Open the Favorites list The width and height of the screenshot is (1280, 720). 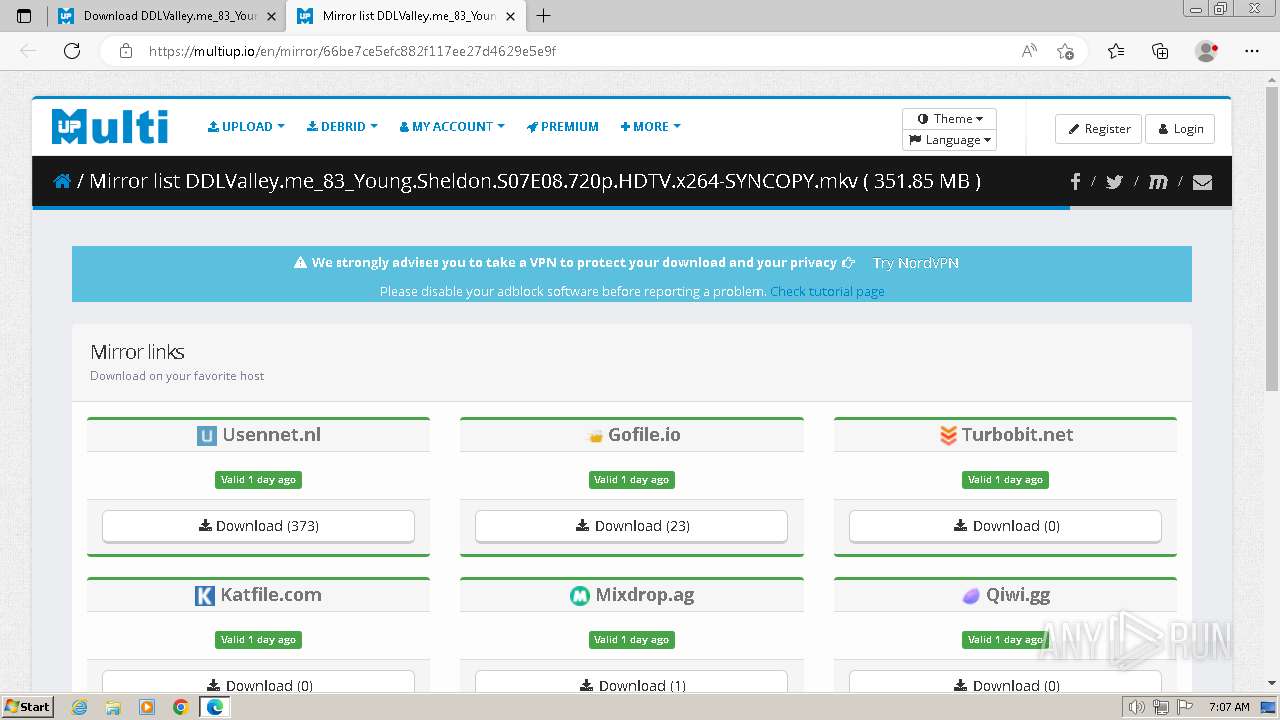click(1116, 50)
